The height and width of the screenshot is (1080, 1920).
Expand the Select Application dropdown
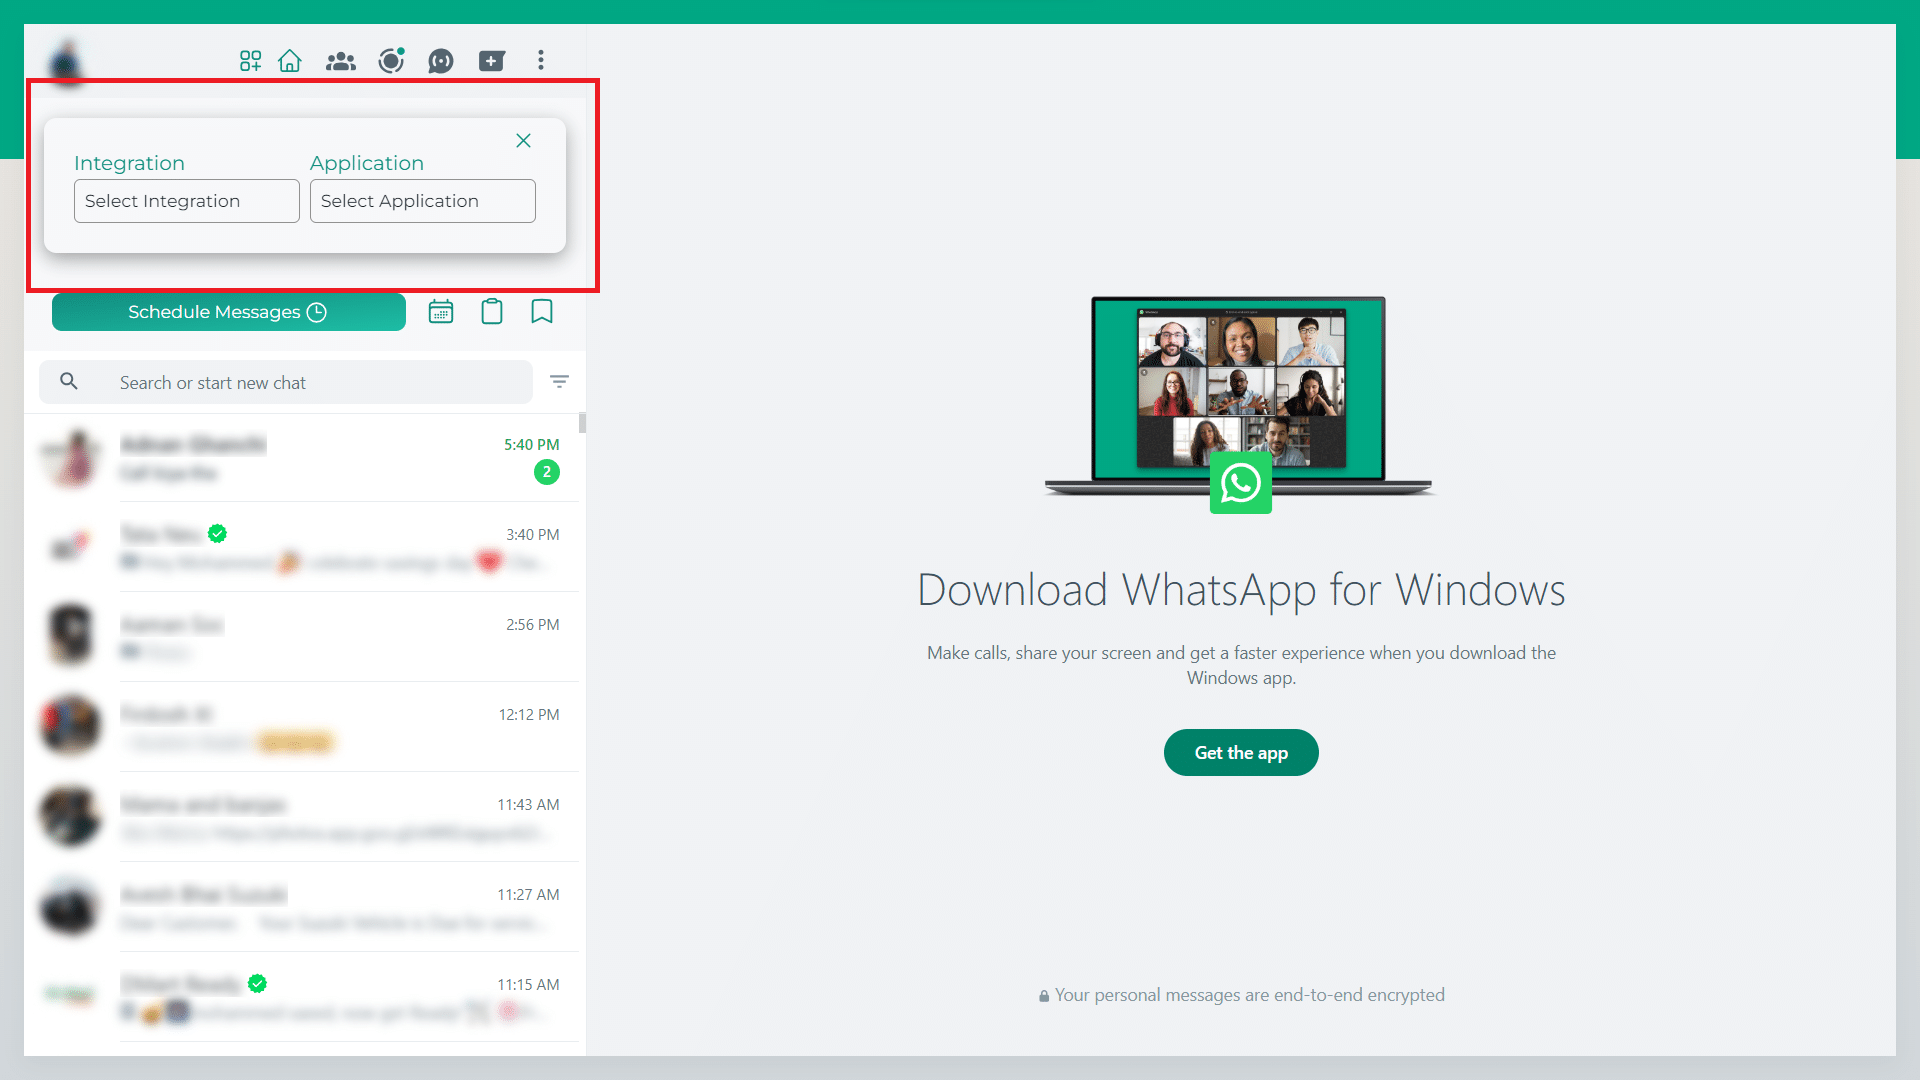(423, 201)
